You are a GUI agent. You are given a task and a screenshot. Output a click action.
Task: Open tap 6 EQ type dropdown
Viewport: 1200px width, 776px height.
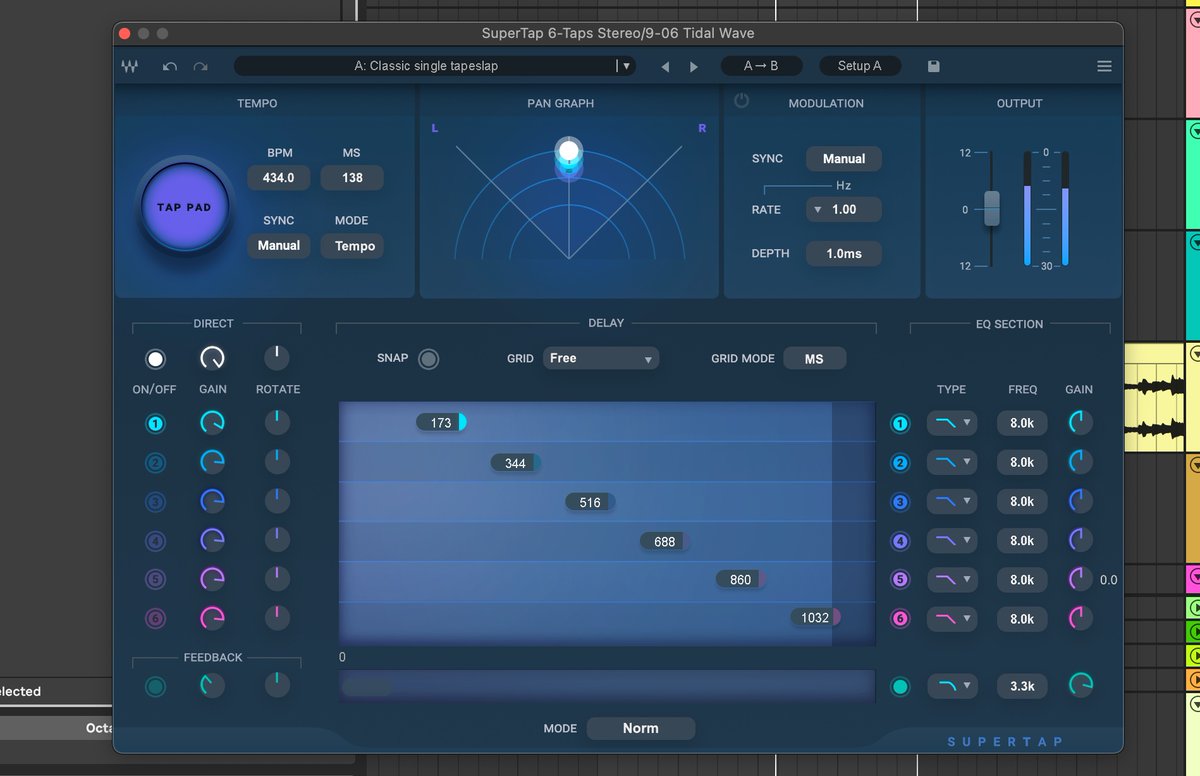pyautogui.click(x=952, y=618)
